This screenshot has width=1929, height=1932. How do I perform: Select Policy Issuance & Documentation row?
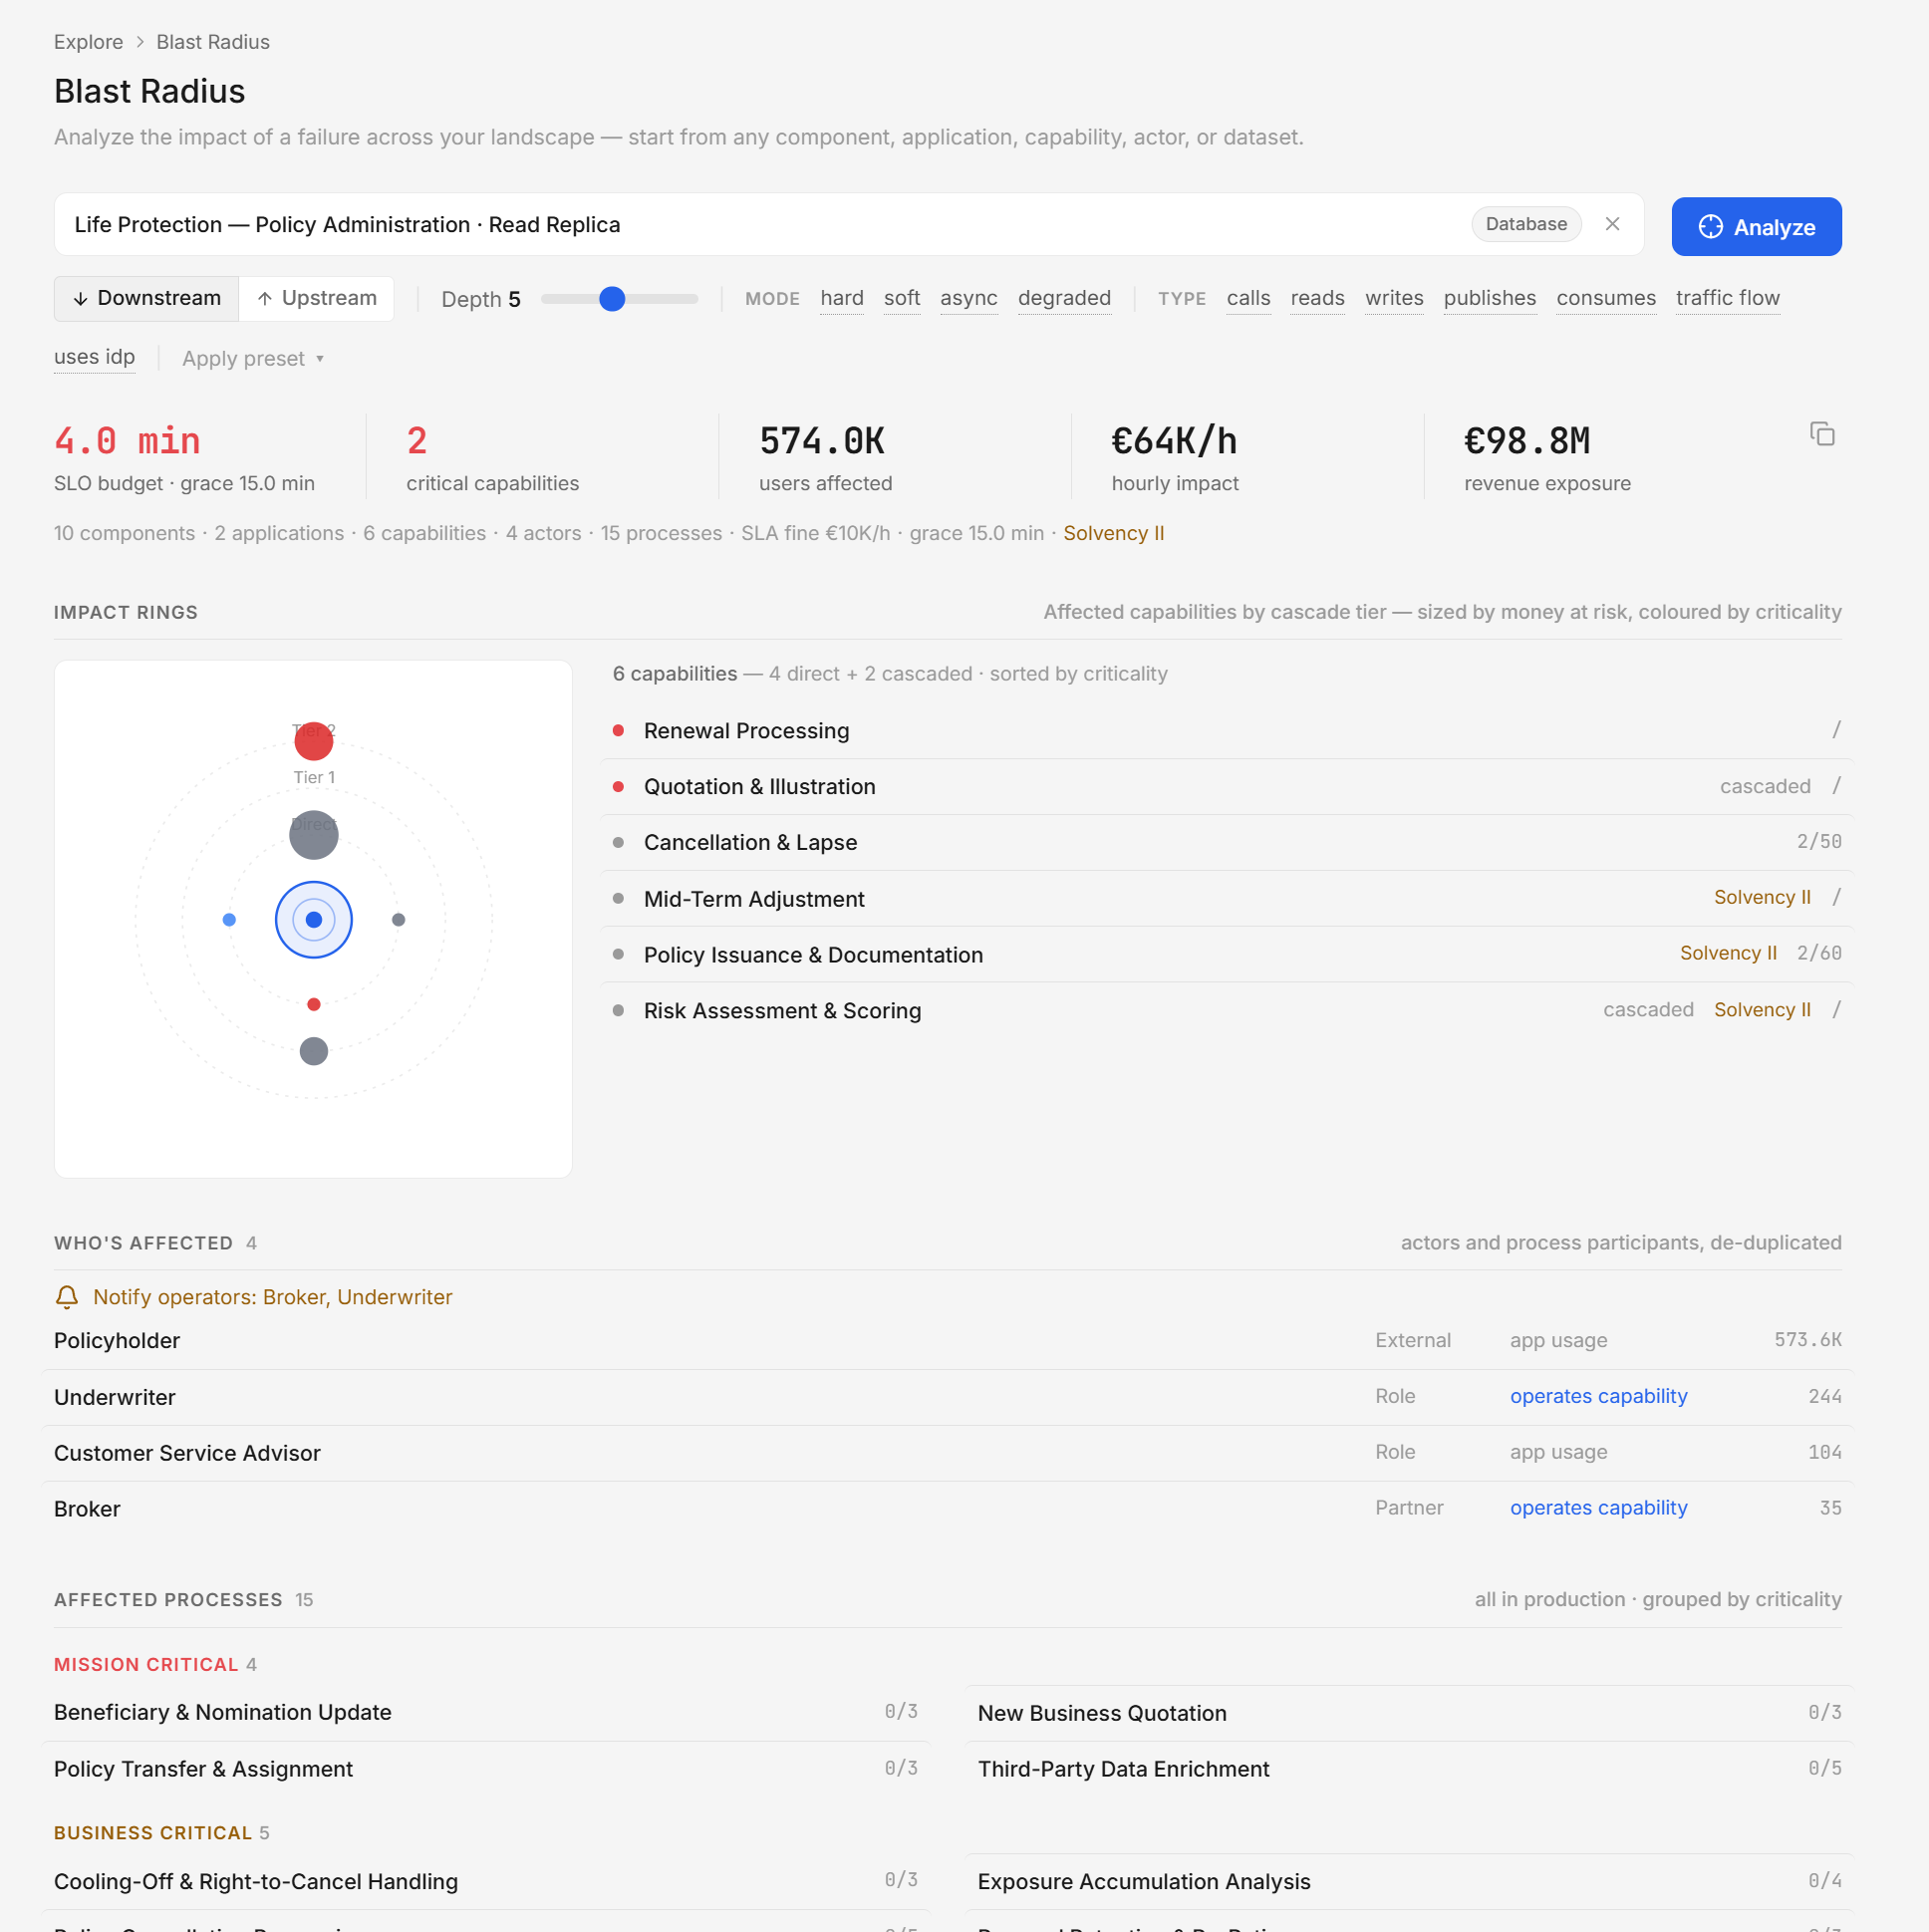pyautogui.click(x=1227, y=955)
